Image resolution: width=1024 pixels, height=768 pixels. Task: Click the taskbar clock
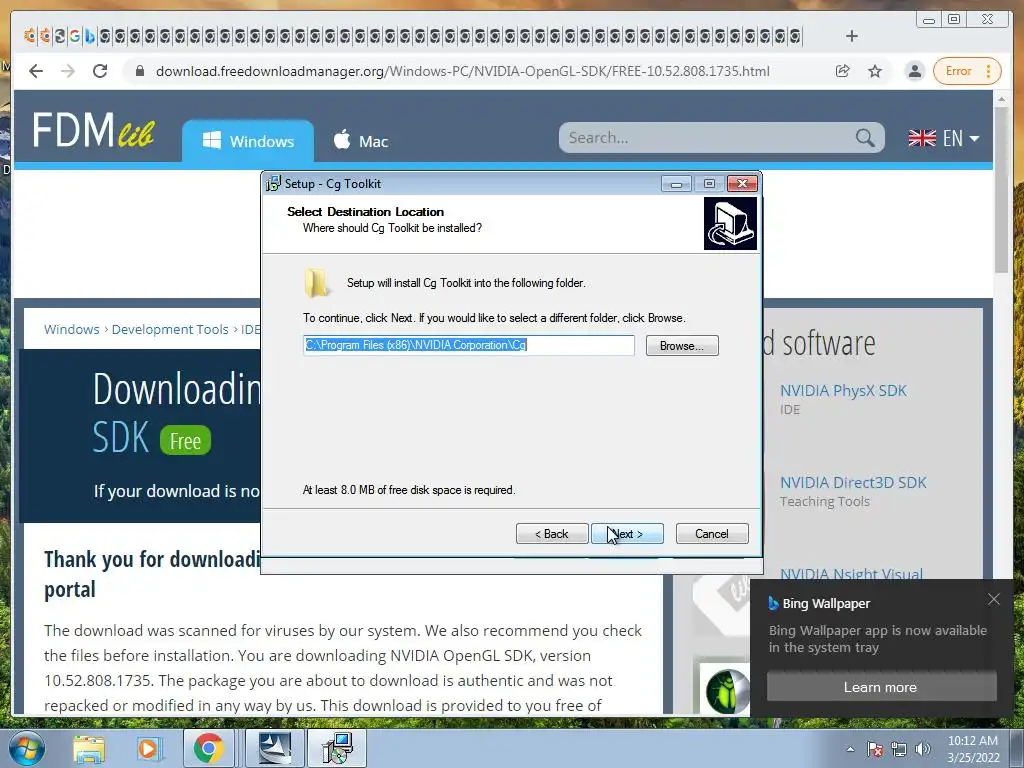[x=973, y=749]
